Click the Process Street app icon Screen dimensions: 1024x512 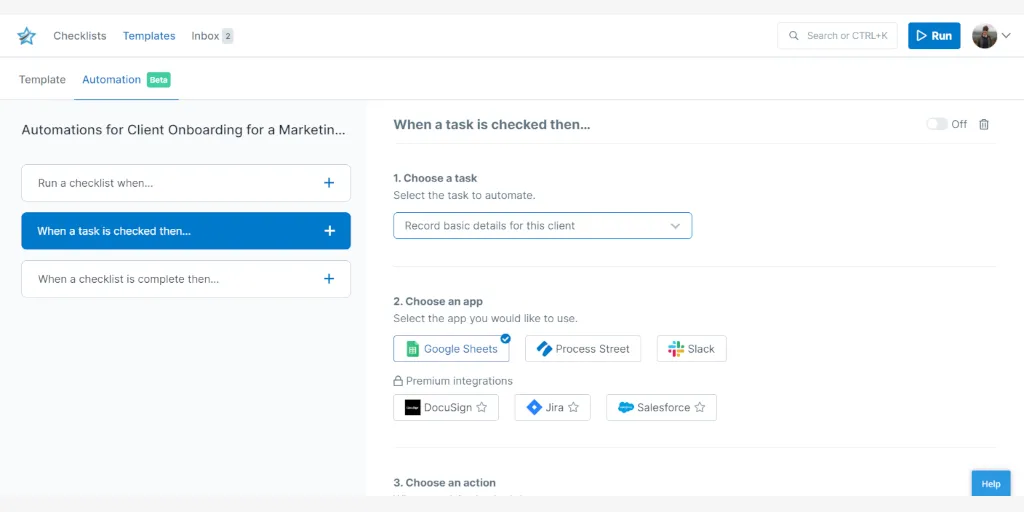544,349
